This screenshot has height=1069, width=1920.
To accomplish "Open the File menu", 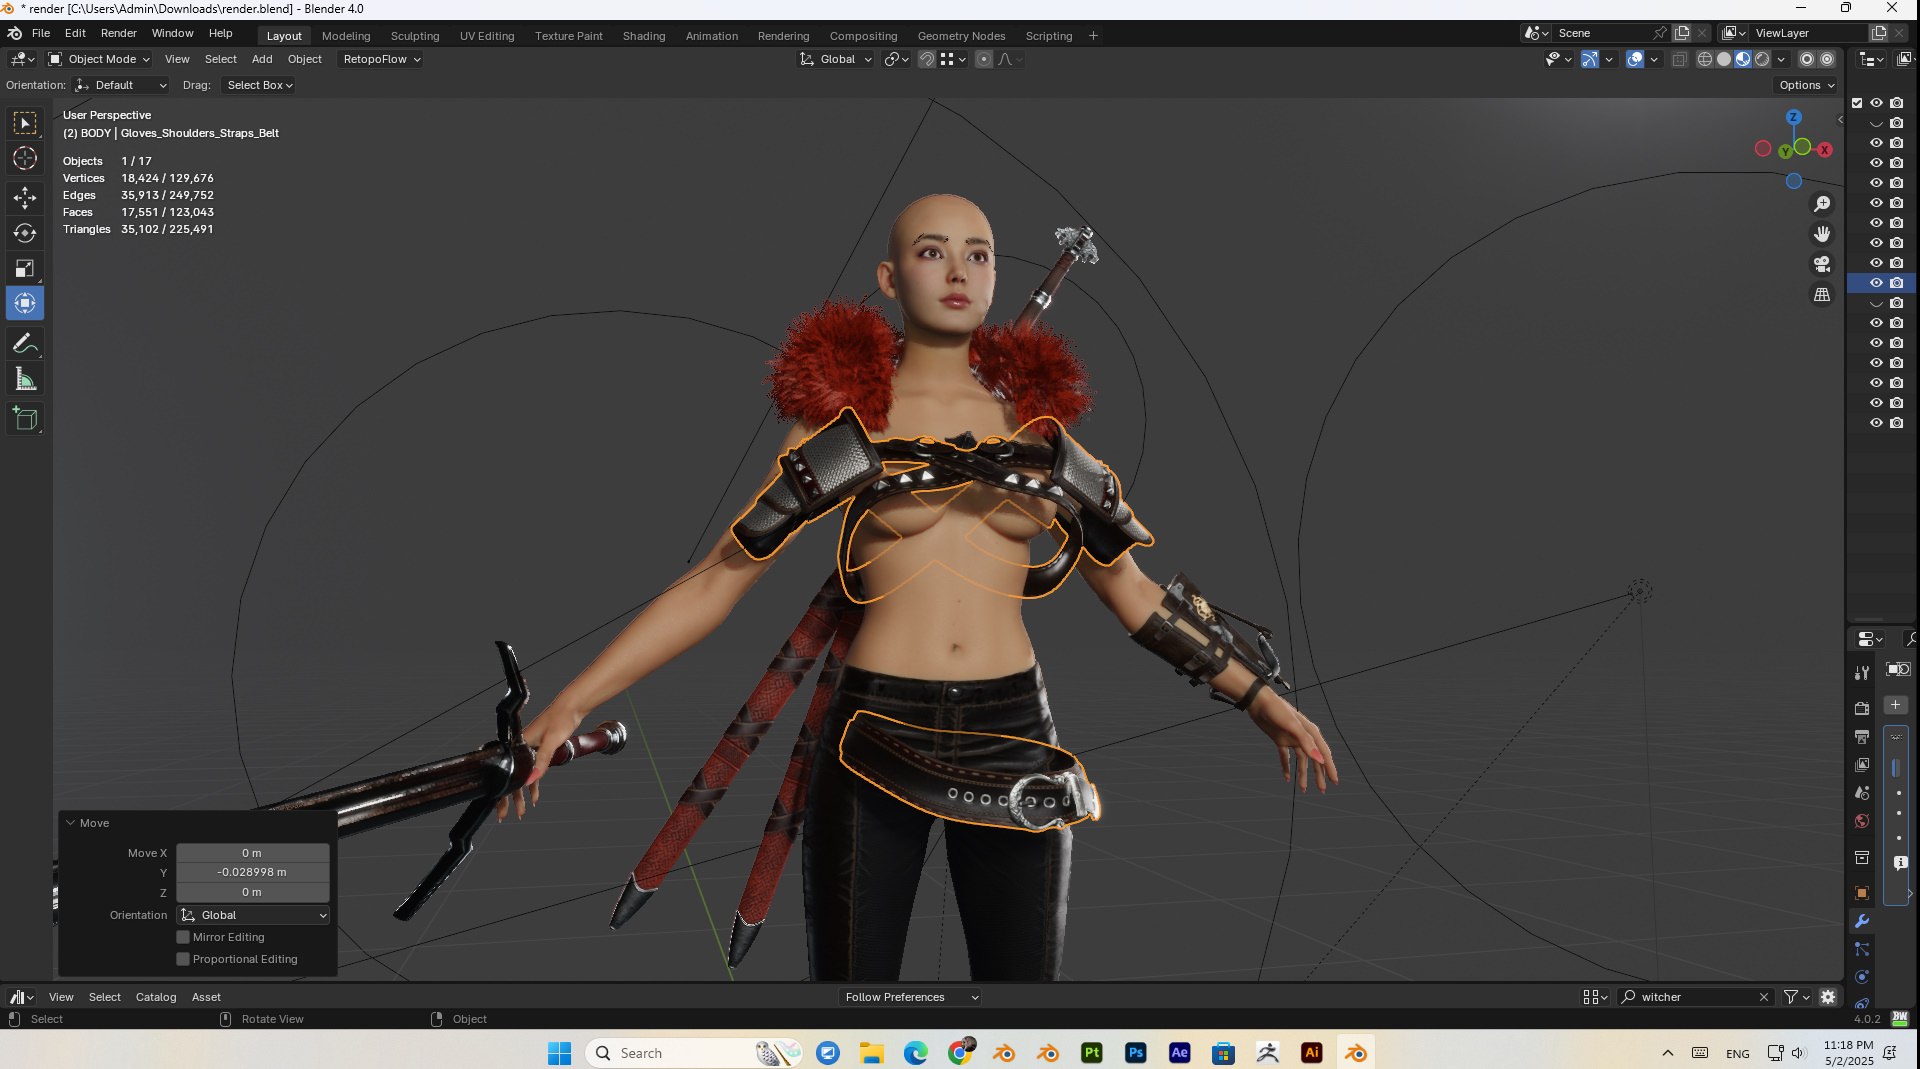I will (41, 33).
